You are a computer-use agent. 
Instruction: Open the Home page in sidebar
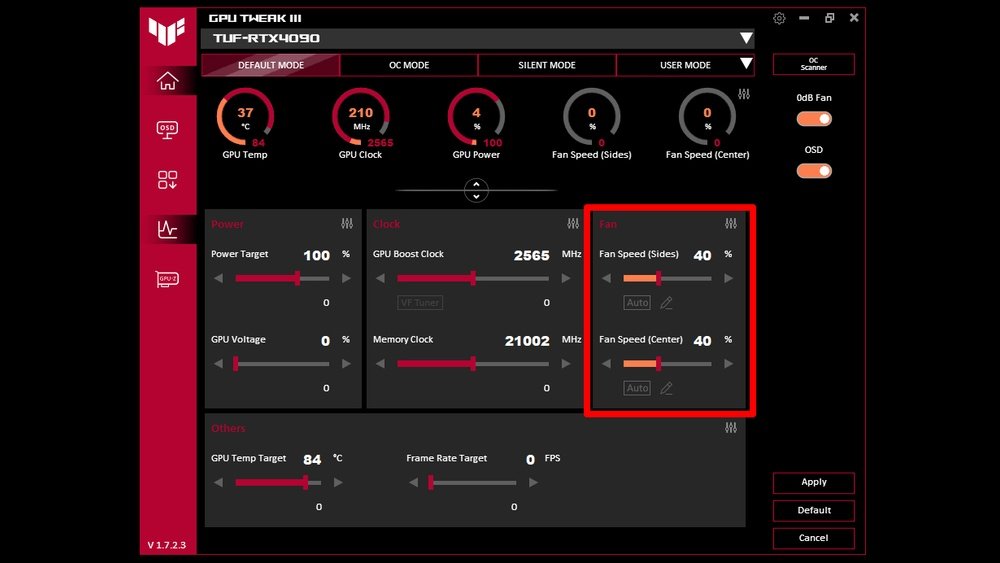click(x=167, y=82)
